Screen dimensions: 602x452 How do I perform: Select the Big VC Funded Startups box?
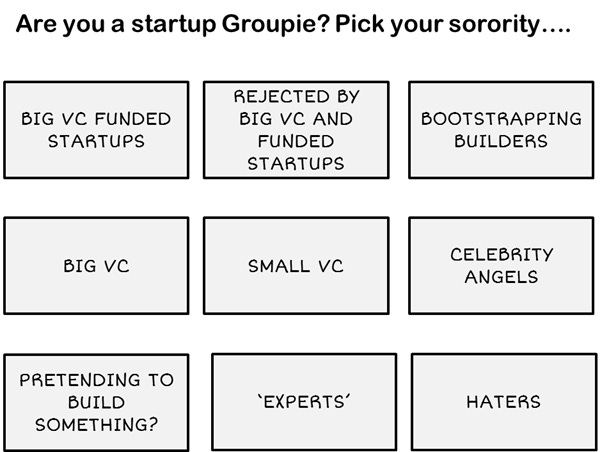(96, 130)
